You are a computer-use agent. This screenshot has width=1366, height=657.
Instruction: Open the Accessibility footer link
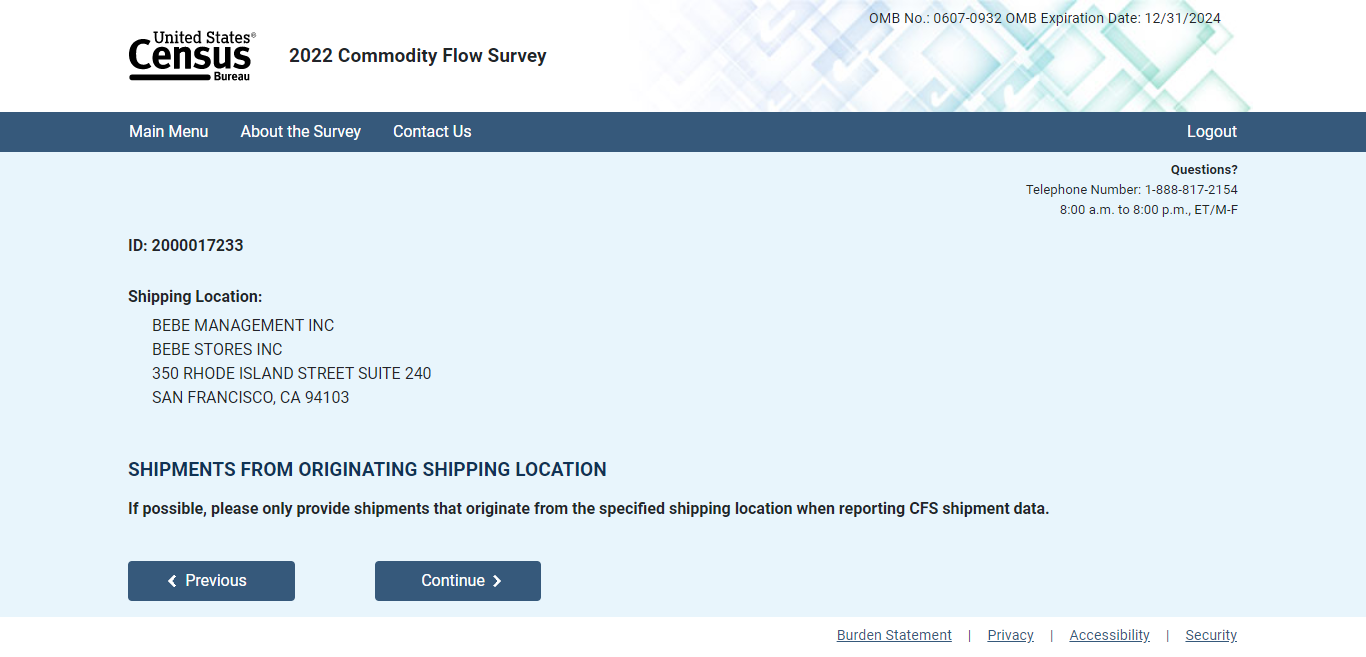click(1109, 635)
